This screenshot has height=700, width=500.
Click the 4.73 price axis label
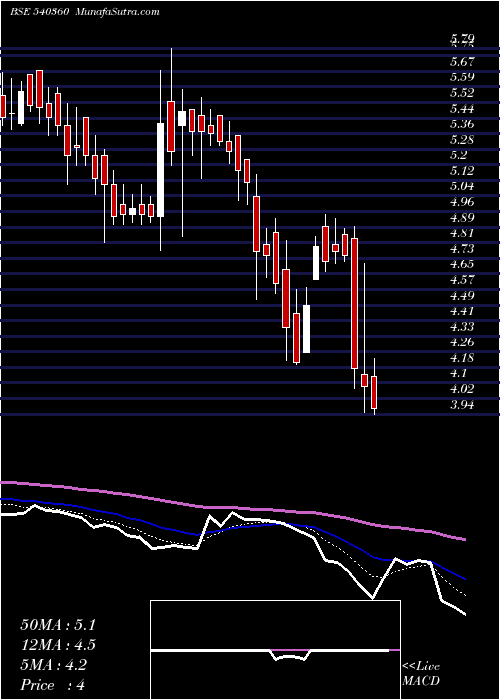click(x=462, y=249)
